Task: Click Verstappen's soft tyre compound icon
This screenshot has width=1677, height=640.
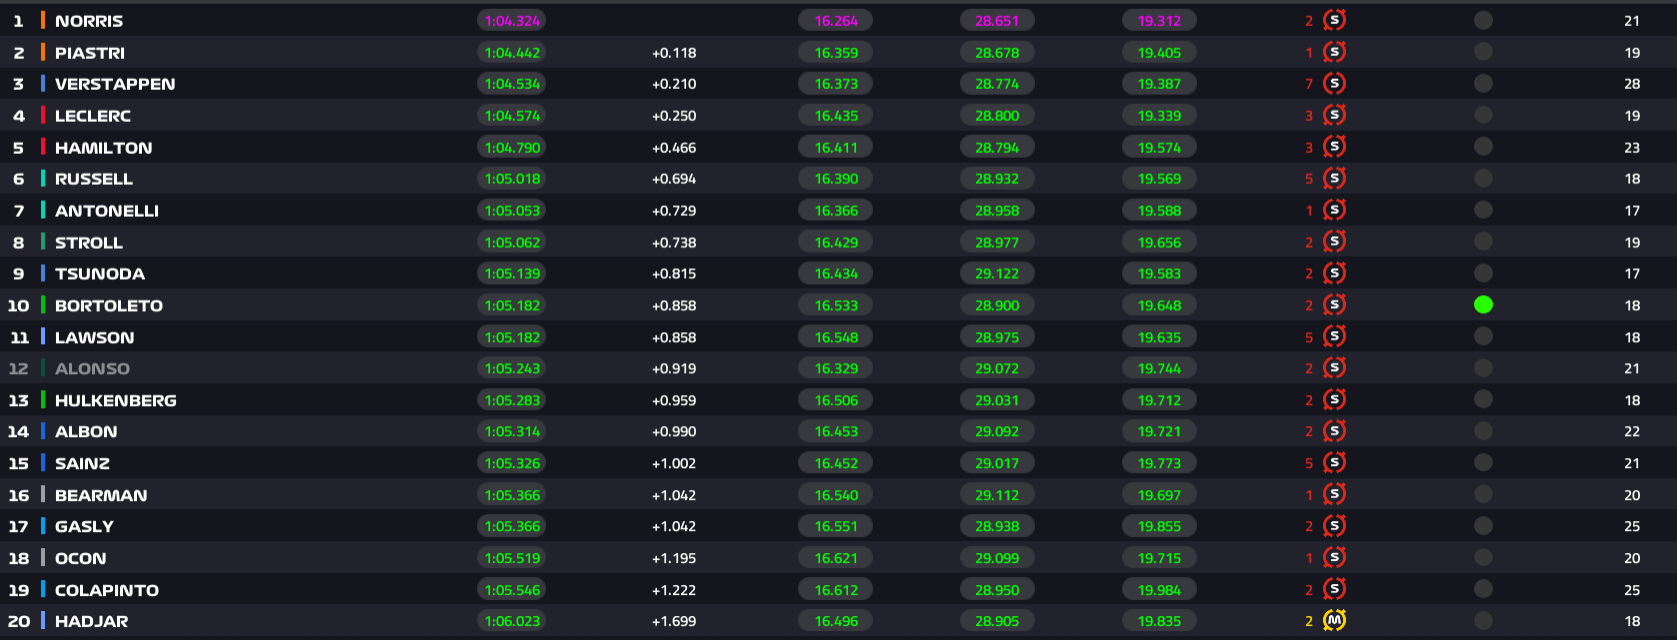Action: [x=1334, y=84]
